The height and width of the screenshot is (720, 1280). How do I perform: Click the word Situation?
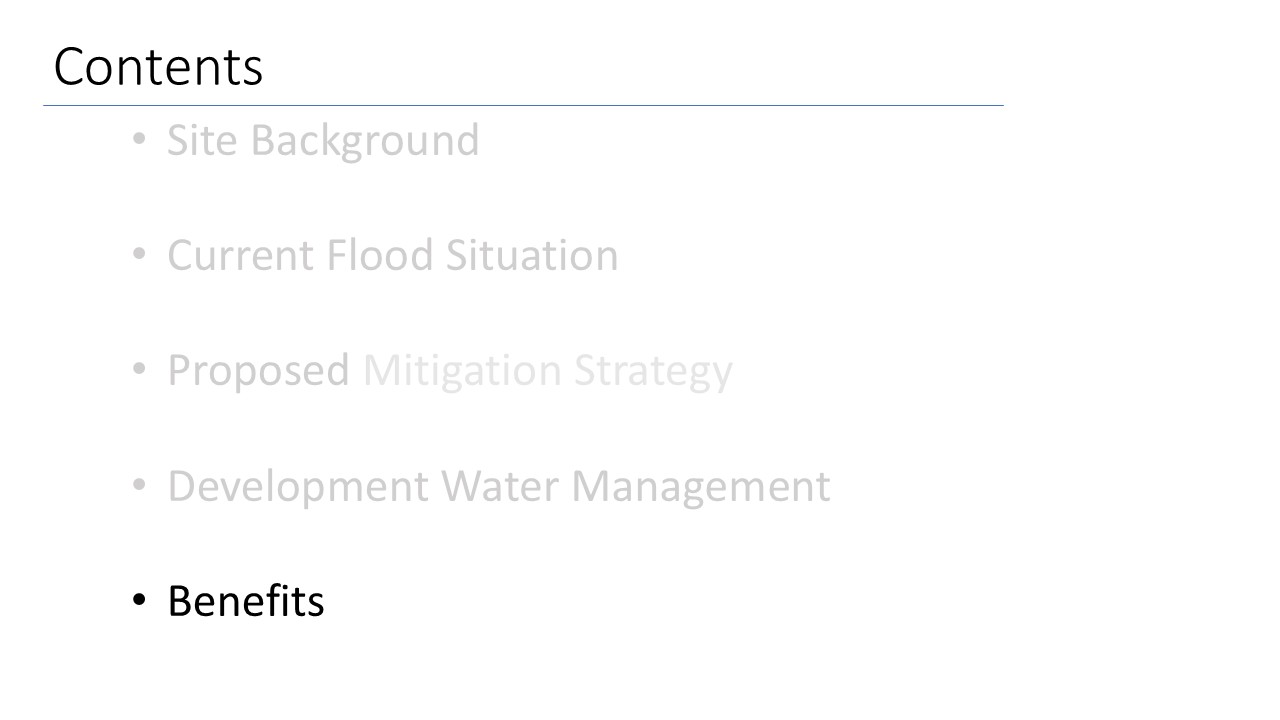click(x=532, y=256)
